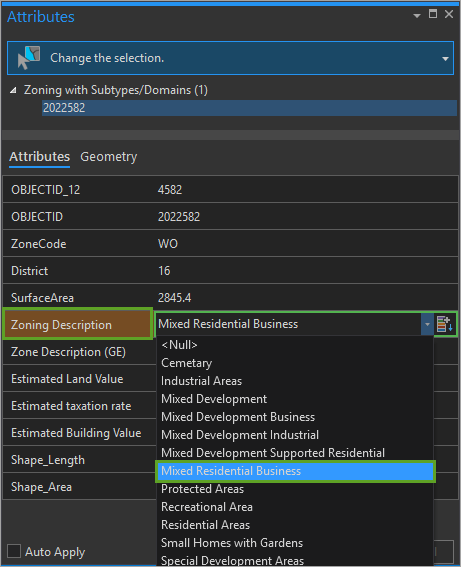Choose Mixed Development Industrial option
The width and height of the screenshot is (461, 567).
click(x=295, y=435)
